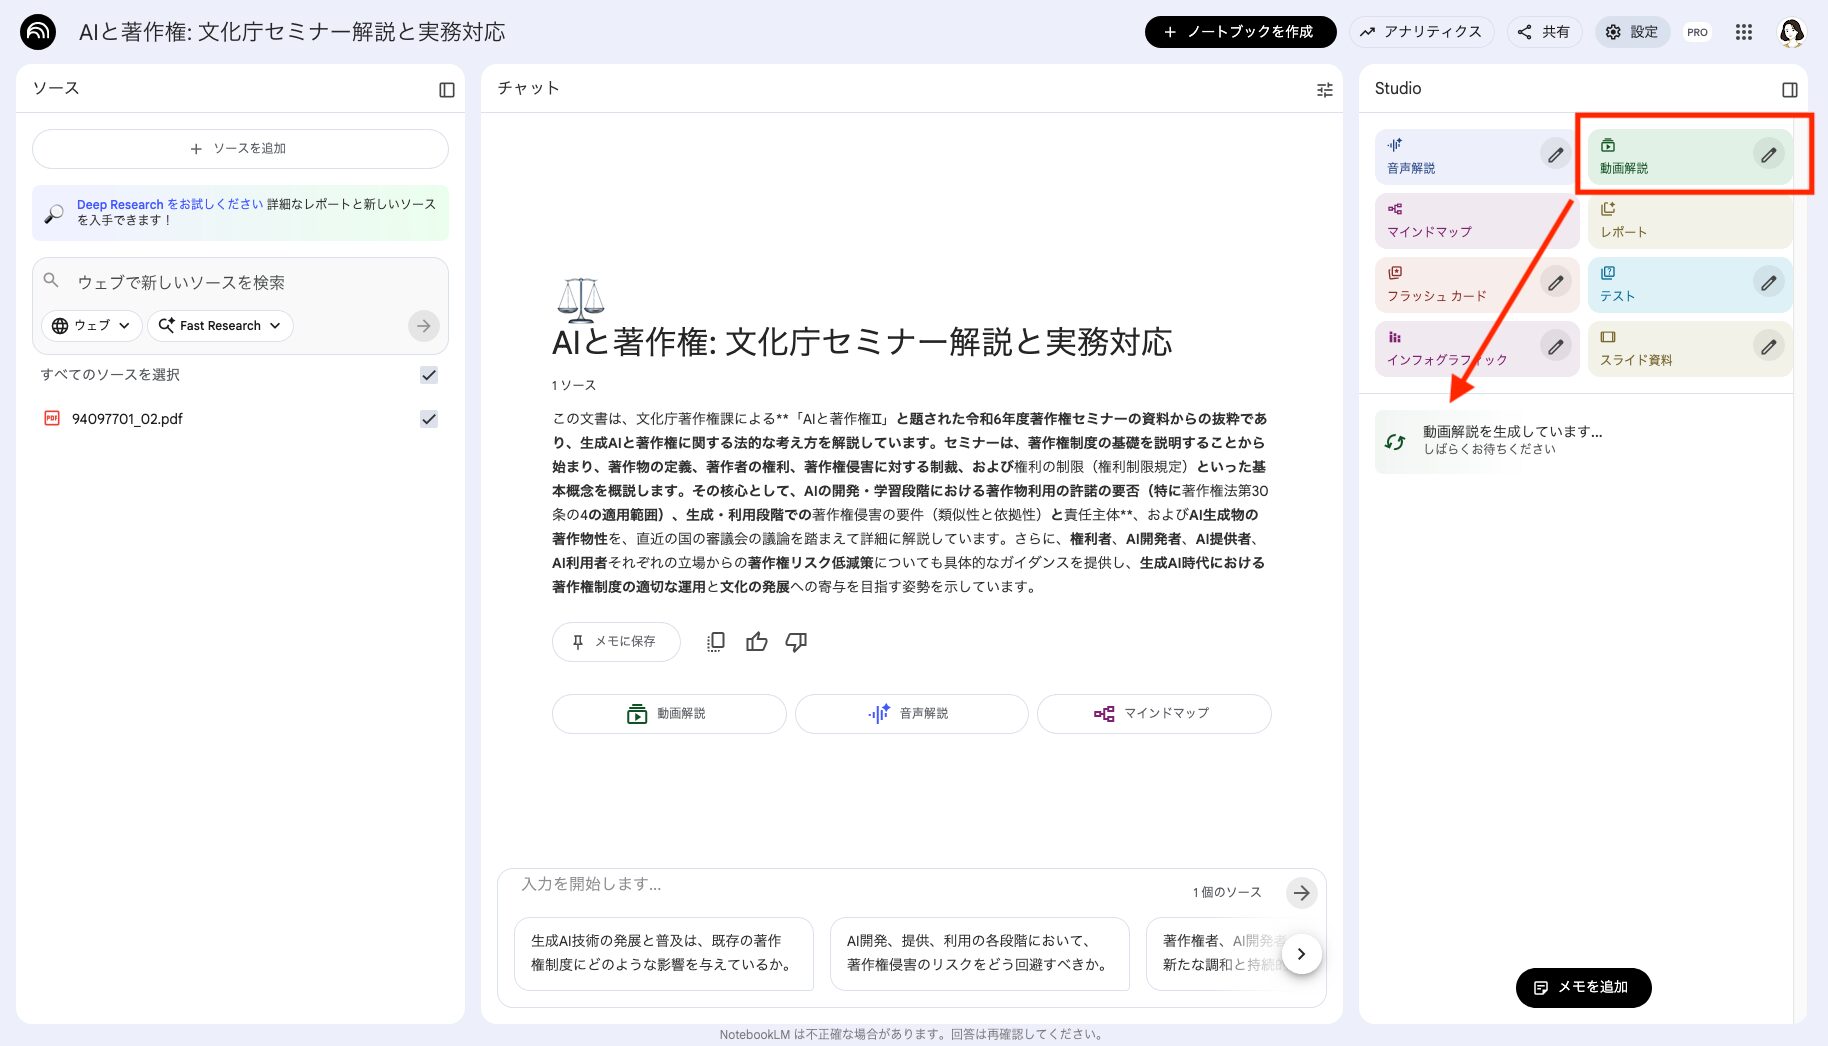
Task: Open chat configuration sliders icon
Action: (x=1324, y=89)
